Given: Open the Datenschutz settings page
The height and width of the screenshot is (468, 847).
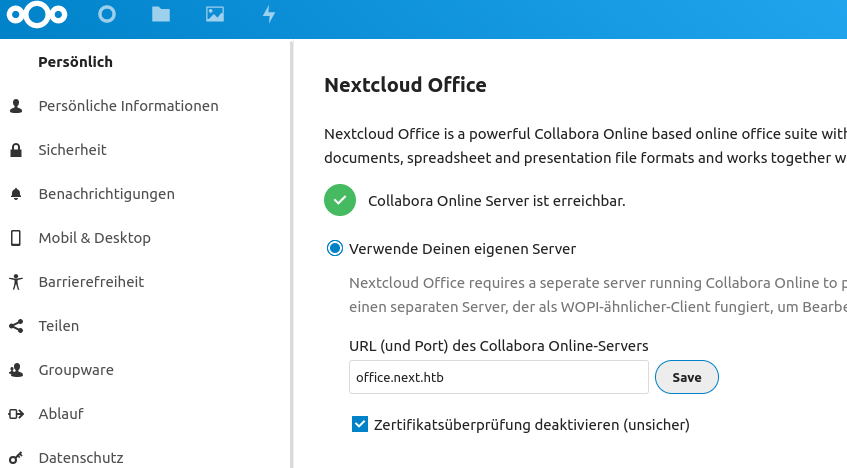Looking at the screenshot, I should pyautogui.click(x=80, y=458).
